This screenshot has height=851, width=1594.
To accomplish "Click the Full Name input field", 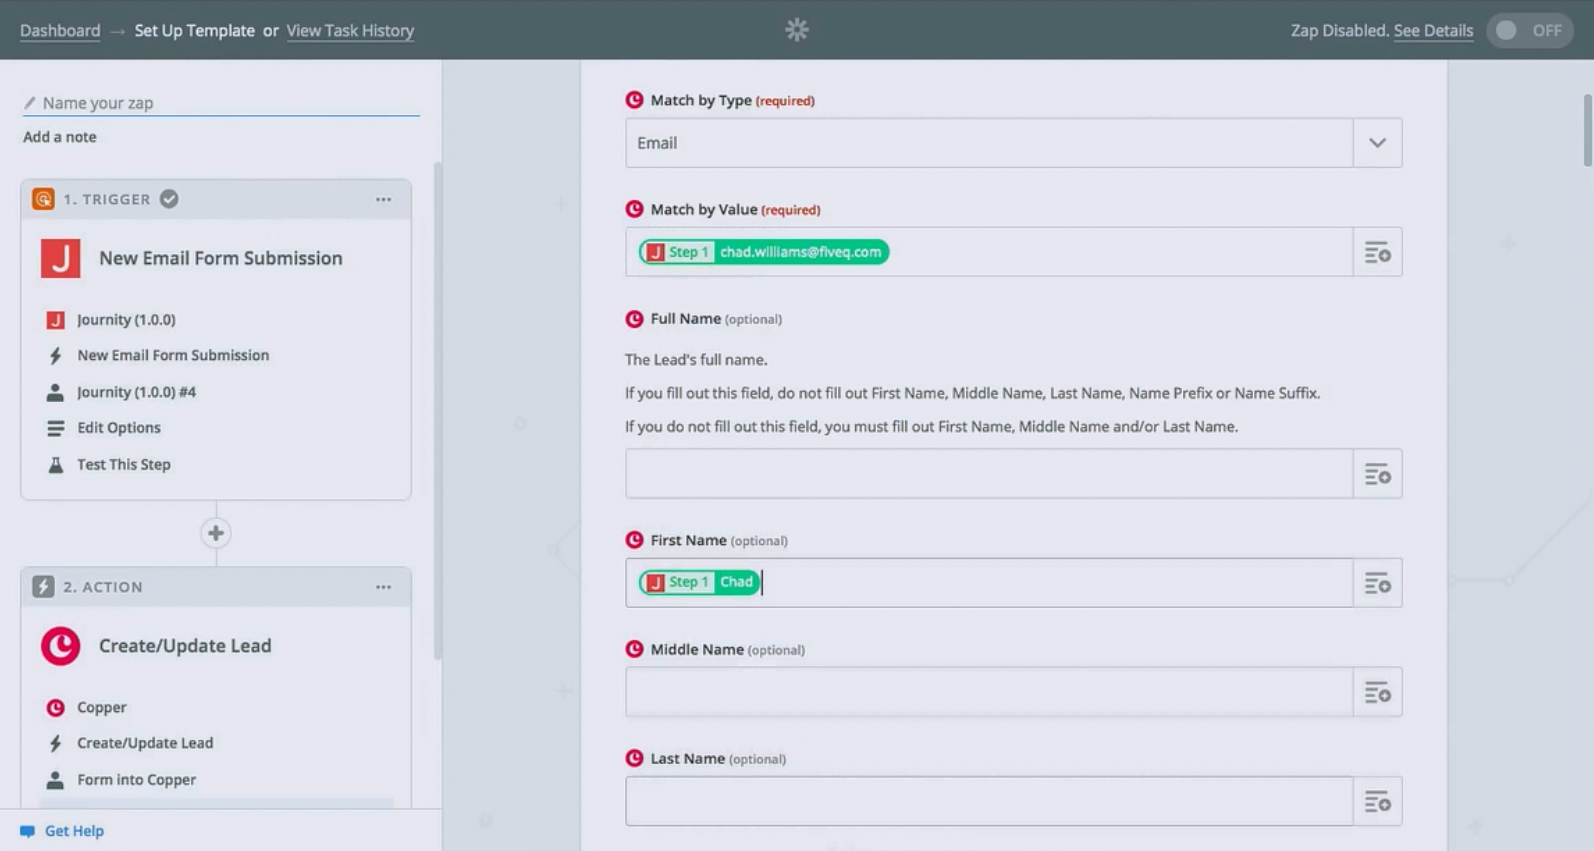I will point(989,474).
